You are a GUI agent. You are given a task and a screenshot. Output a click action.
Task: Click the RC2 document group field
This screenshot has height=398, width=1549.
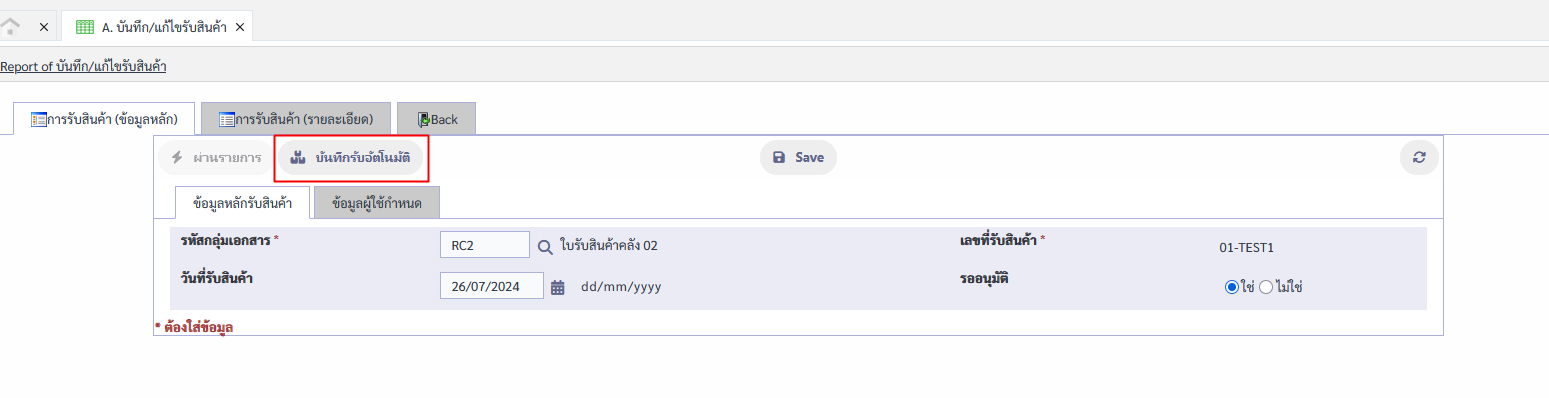pos(485,245)
